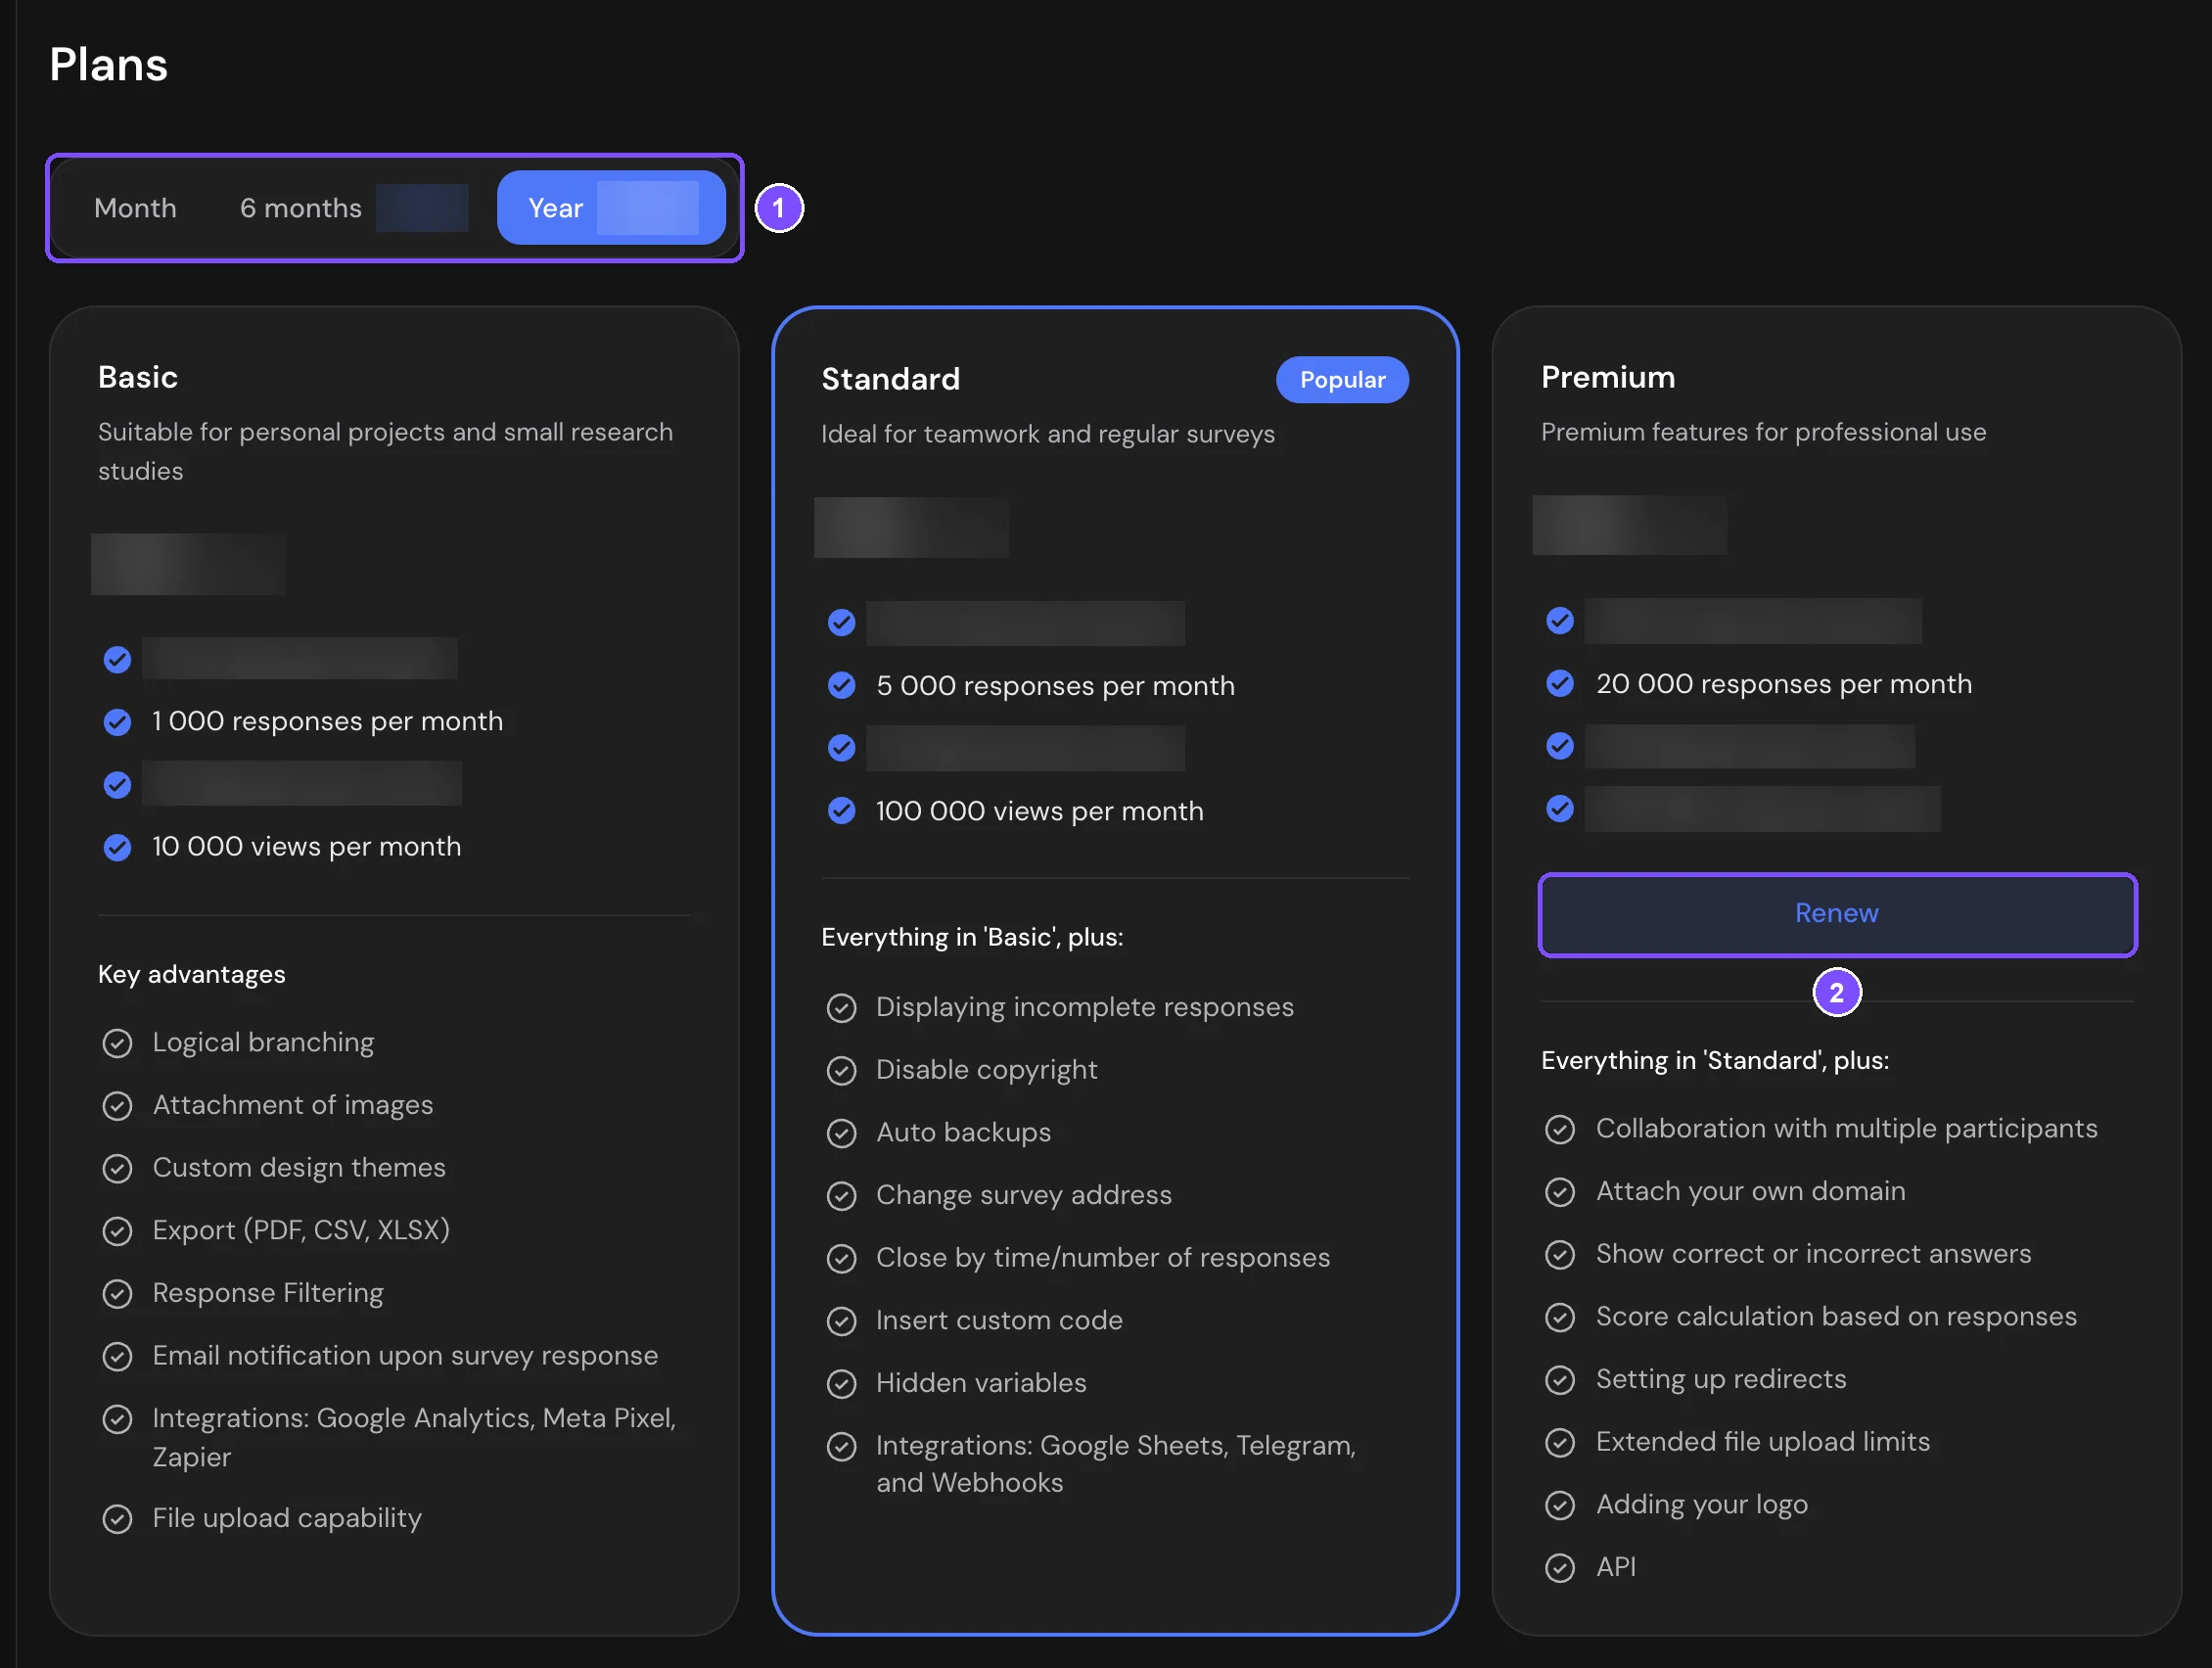The image size is (2212, 1668).
Task: Click the Auto backups check icon
Action: tap(841, 1133)
